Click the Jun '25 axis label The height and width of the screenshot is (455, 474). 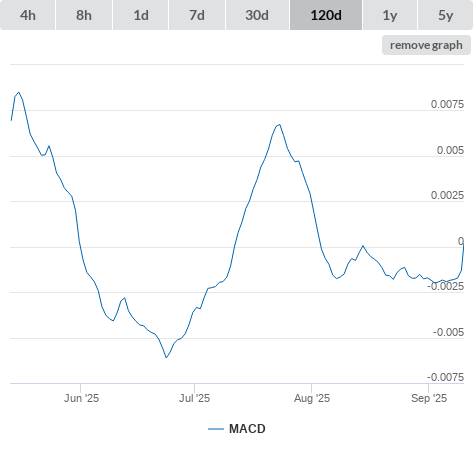tap(81, 398)
